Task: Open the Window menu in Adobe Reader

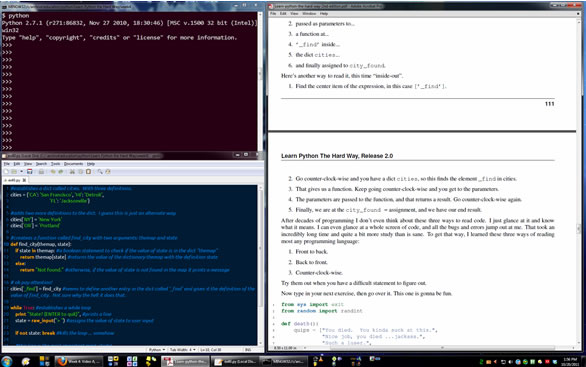Action: click(x=309, y=13)
